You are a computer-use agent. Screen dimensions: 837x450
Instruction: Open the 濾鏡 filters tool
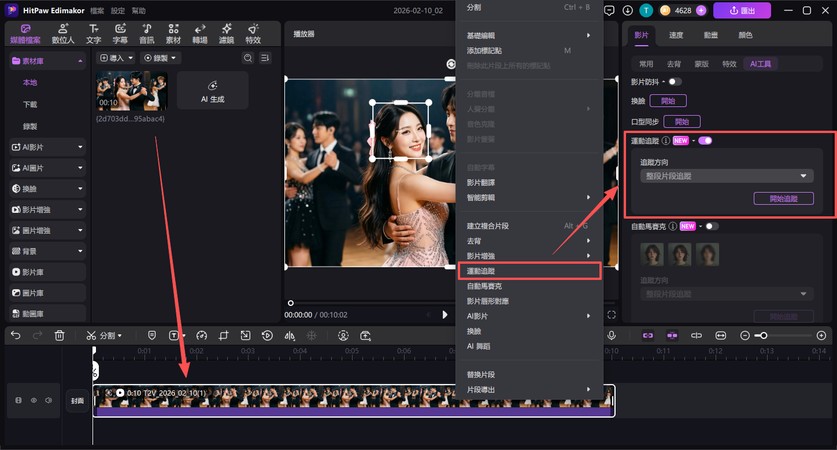(x=226, y=34)
